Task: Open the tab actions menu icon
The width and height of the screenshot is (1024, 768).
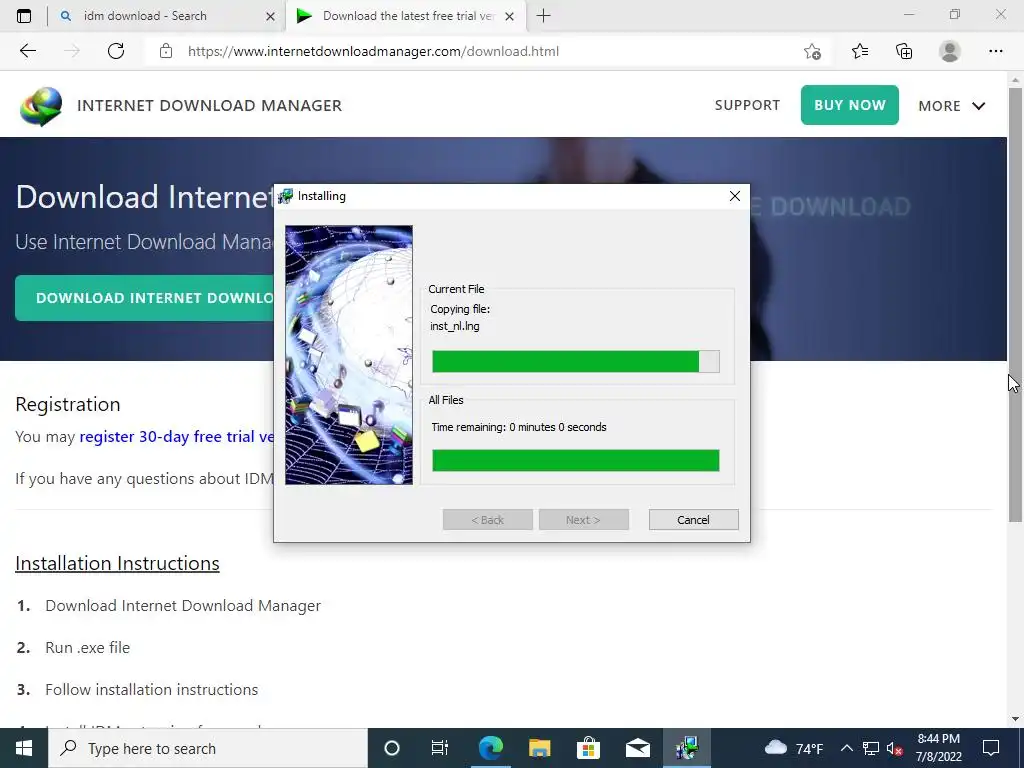Action: coord(24,16)
